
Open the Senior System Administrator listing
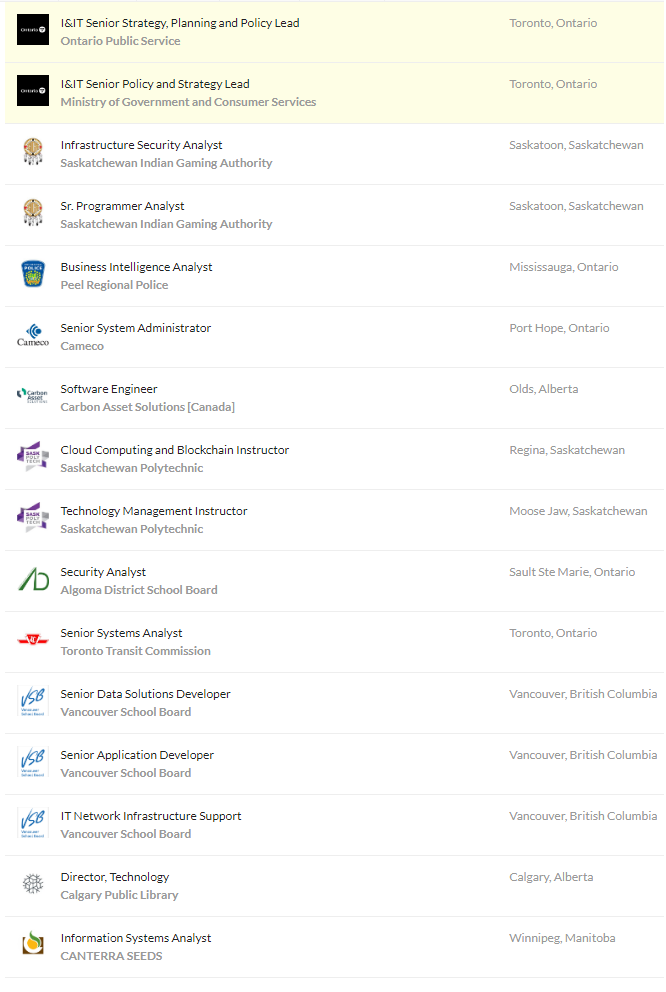[136, 328]
